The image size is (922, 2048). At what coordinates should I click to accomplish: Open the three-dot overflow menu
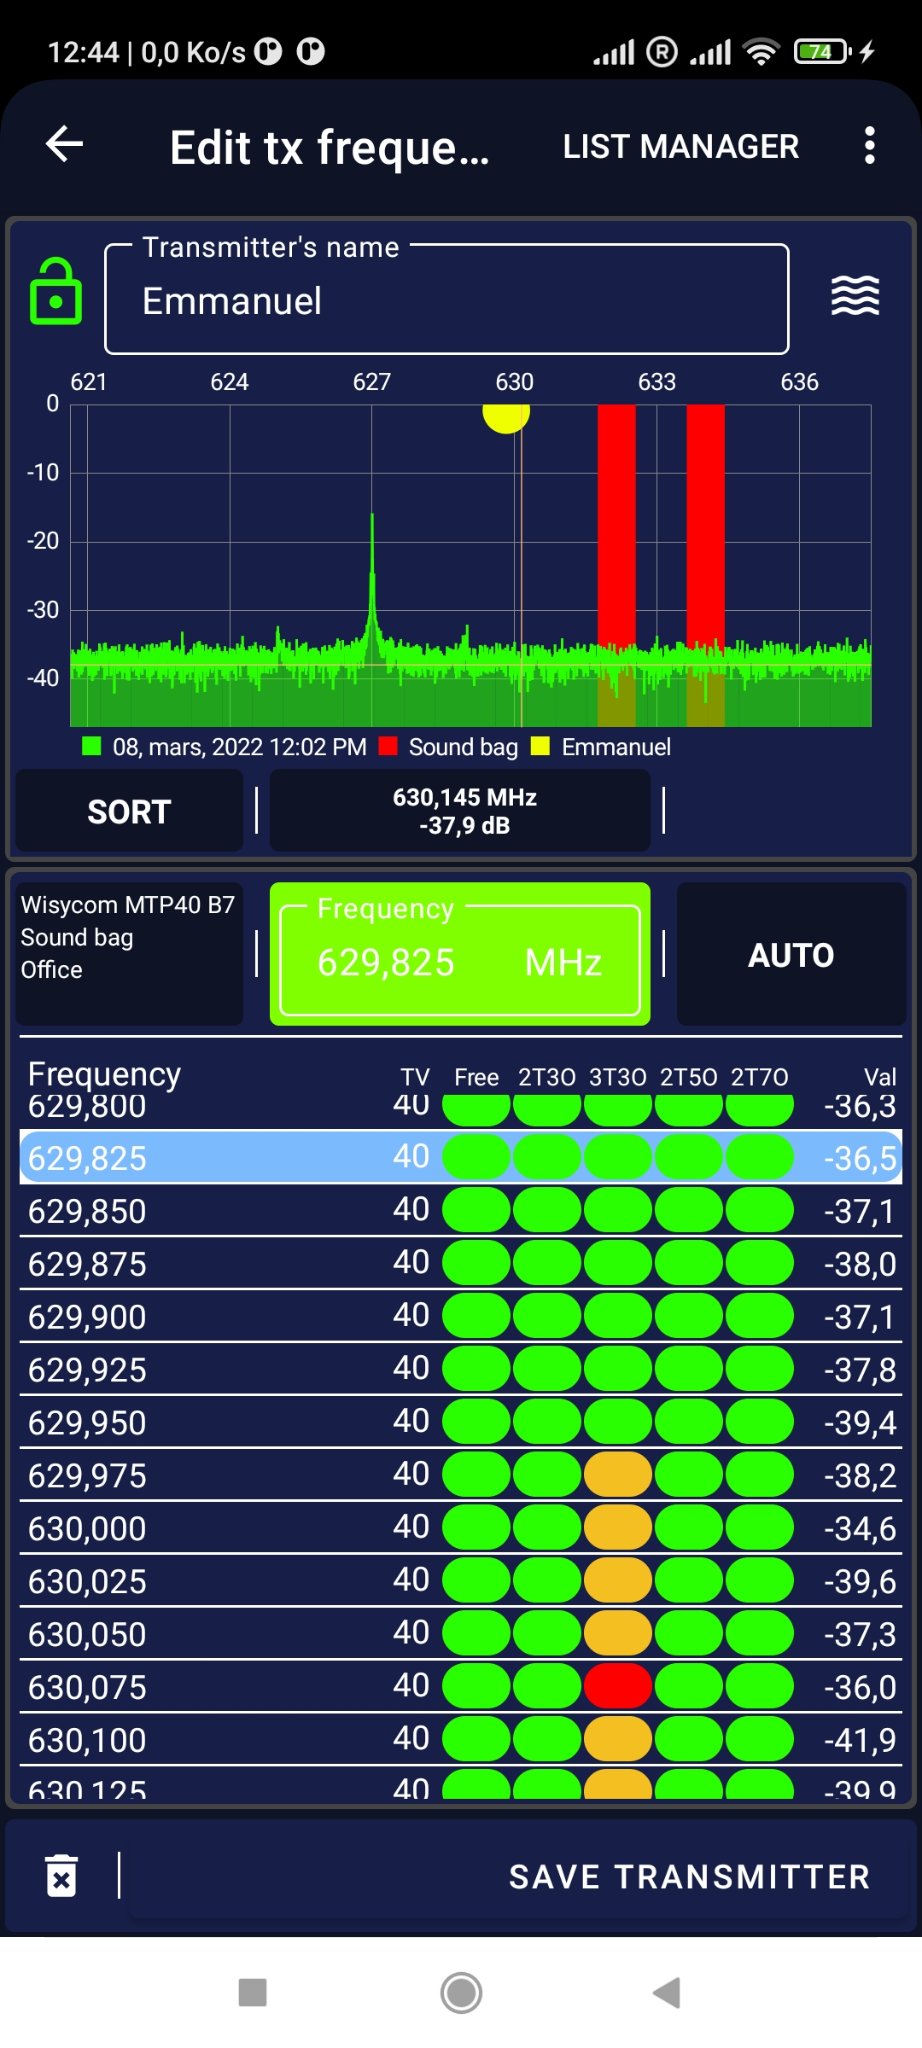pos(869,146)
